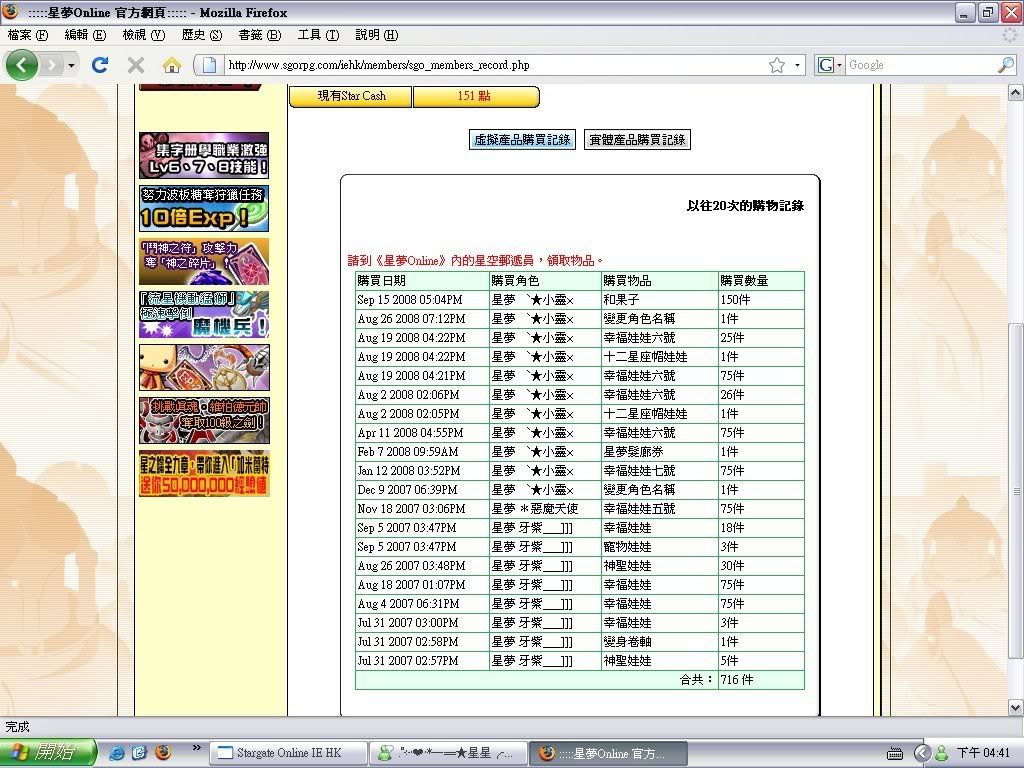Click the search magnifier icon

pyautogui.click(x=1005, y=65)
